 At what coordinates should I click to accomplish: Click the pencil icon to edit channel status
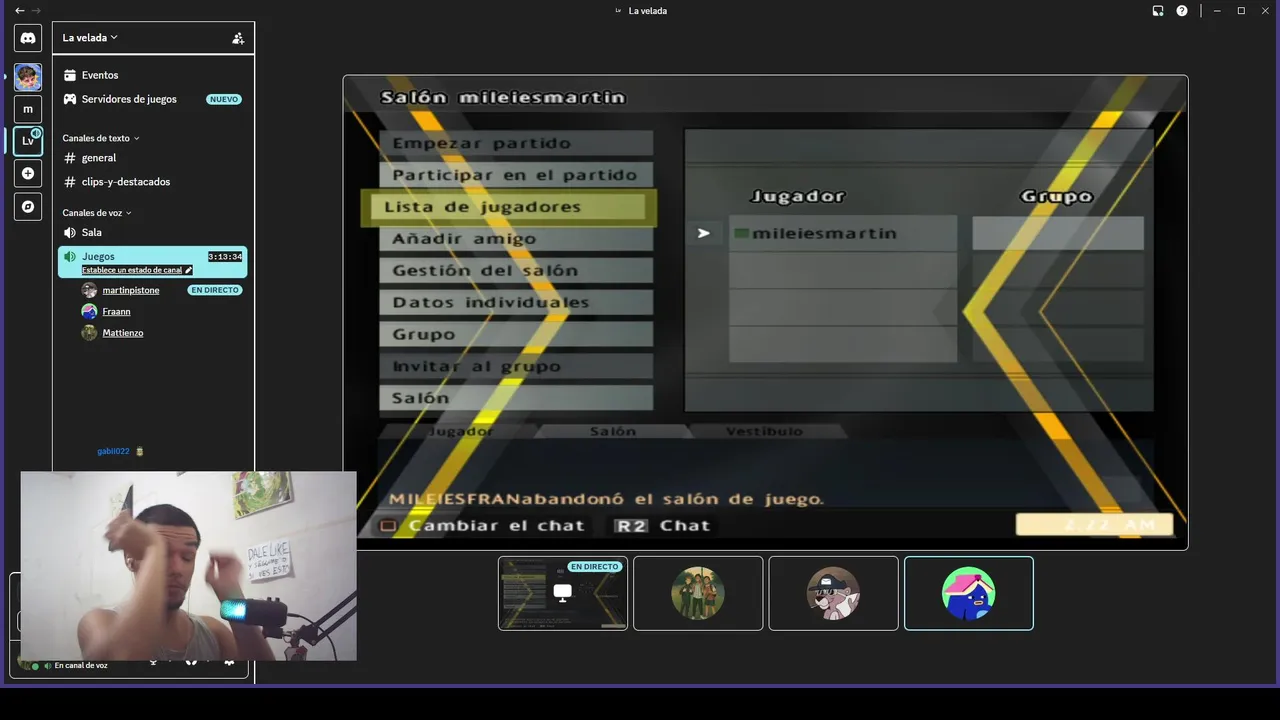pyautogui.click(x=188, y=270)
